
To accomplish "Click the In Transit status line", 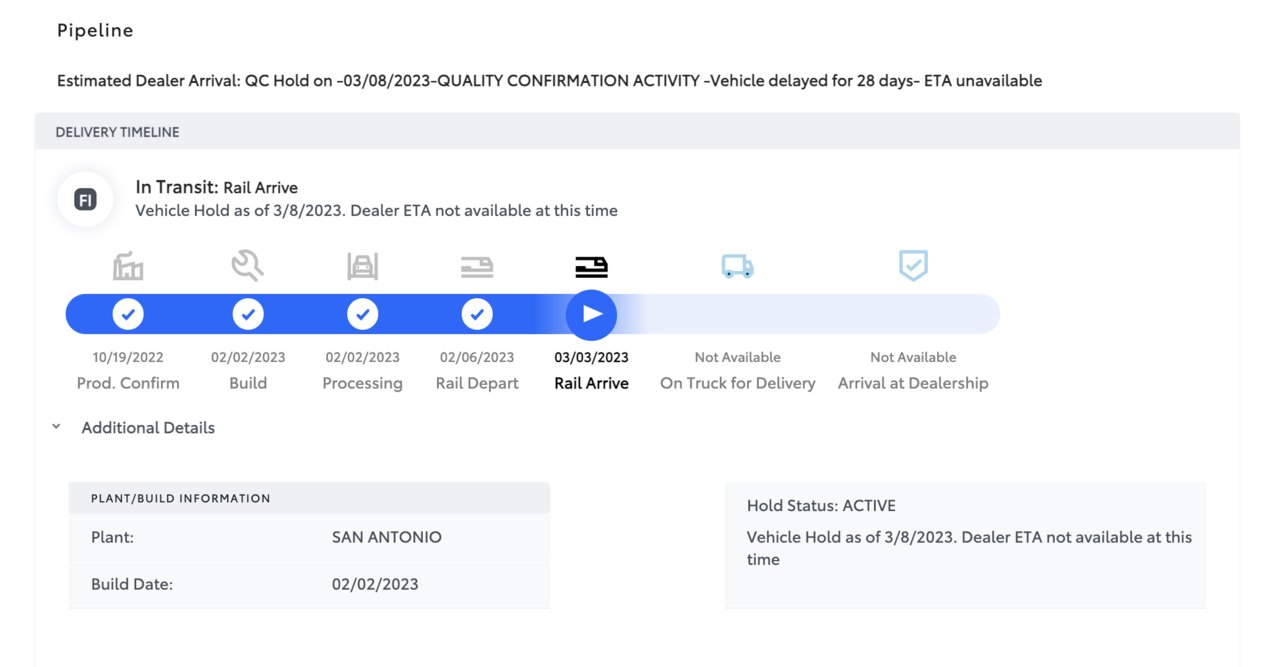I will [216, 187].
